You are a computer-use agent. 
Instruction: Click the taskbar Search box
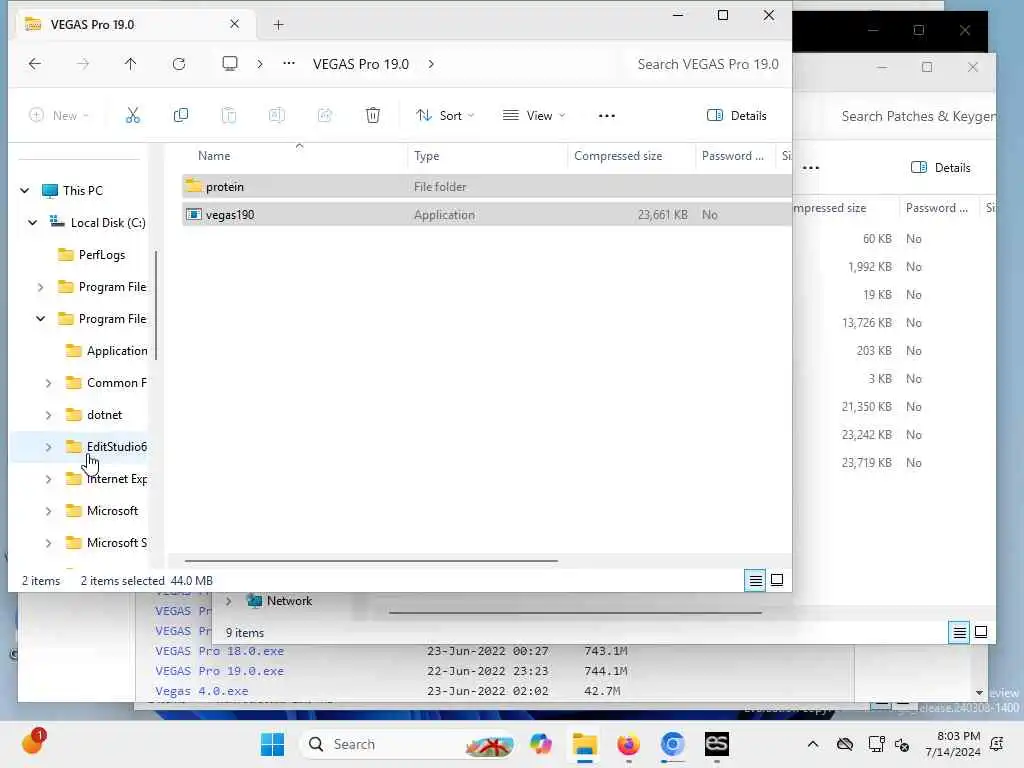pos(408,744)
